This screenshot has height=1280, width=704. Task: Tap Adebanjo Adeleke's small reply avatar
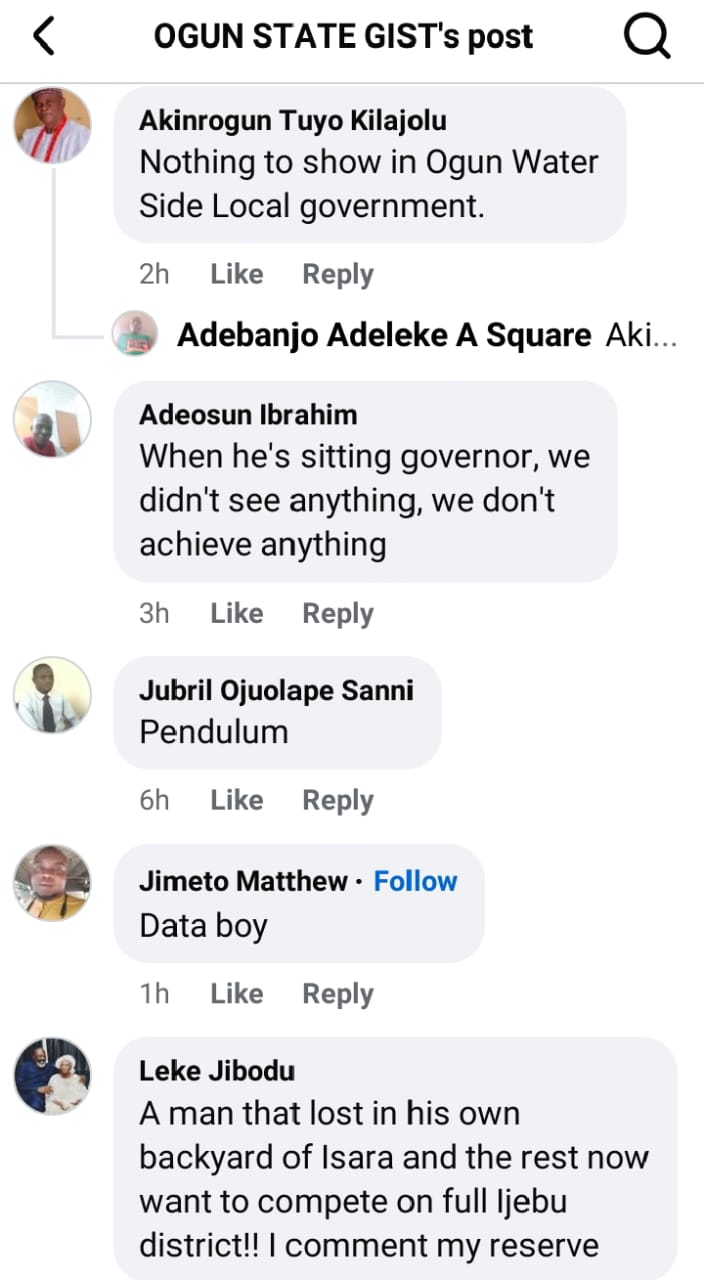(135, 334)
